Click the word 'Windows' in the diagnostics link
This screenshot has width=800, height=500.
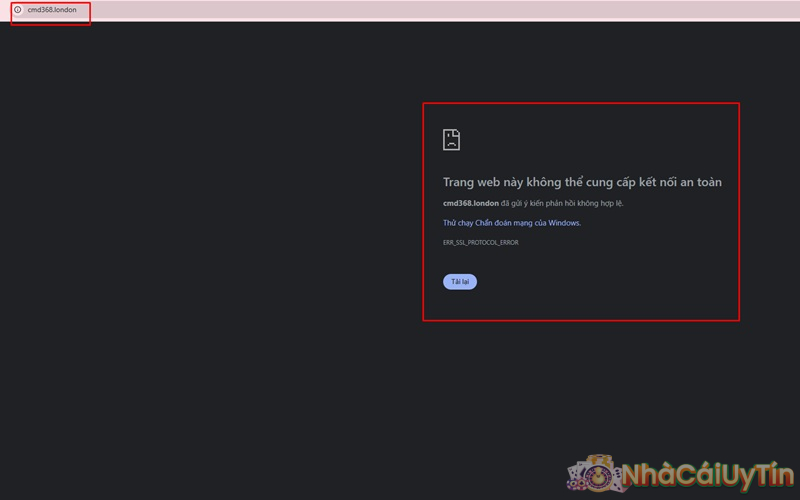(564, 223)
